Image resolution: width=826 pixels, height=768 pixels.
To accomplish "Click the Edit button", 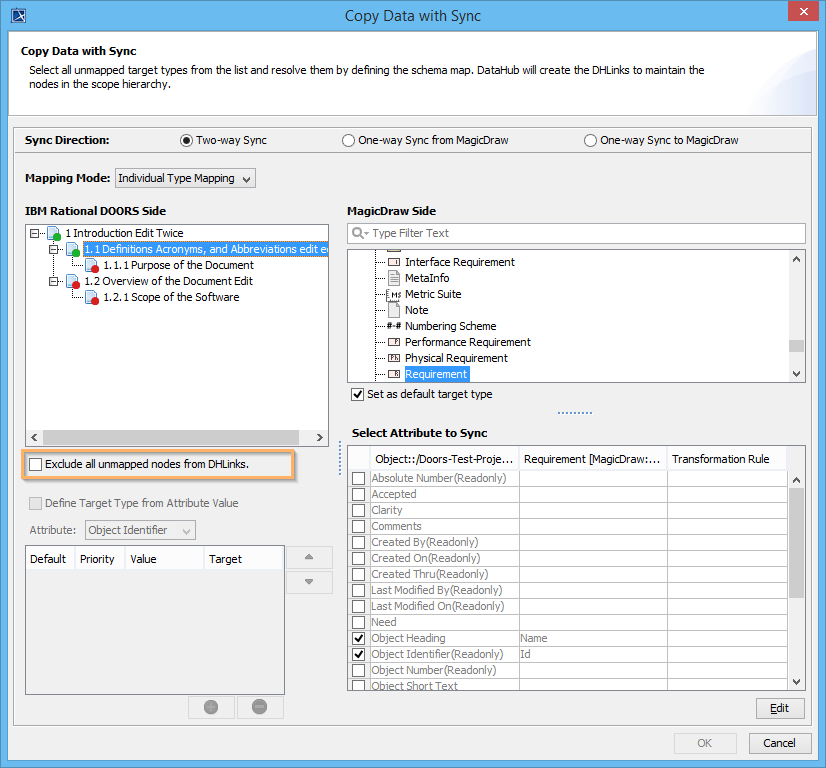I will pos(779,708).
